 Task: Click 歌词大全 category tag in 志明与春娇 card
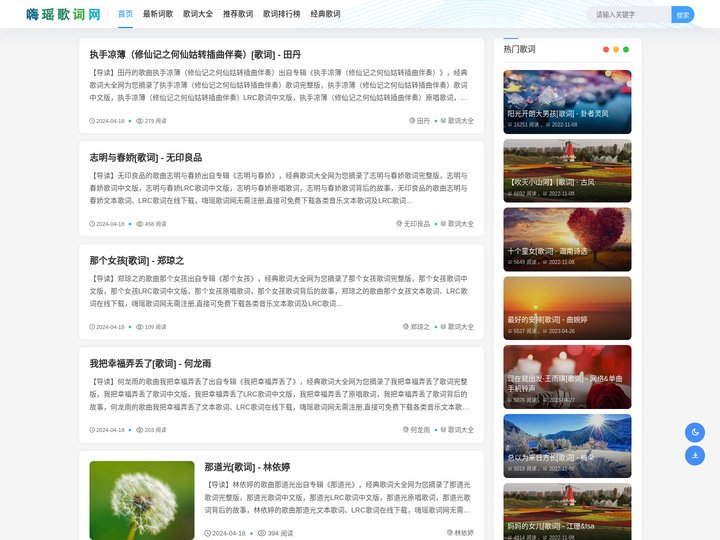click(x=457, y=224)
